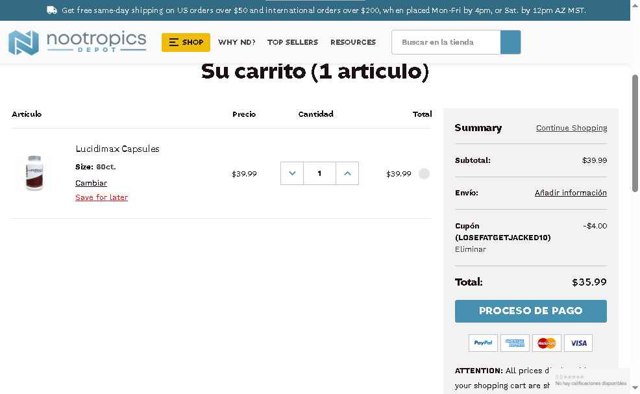Click the free shipping banner text
Screen dimensions: 640x394
[324, 10]
